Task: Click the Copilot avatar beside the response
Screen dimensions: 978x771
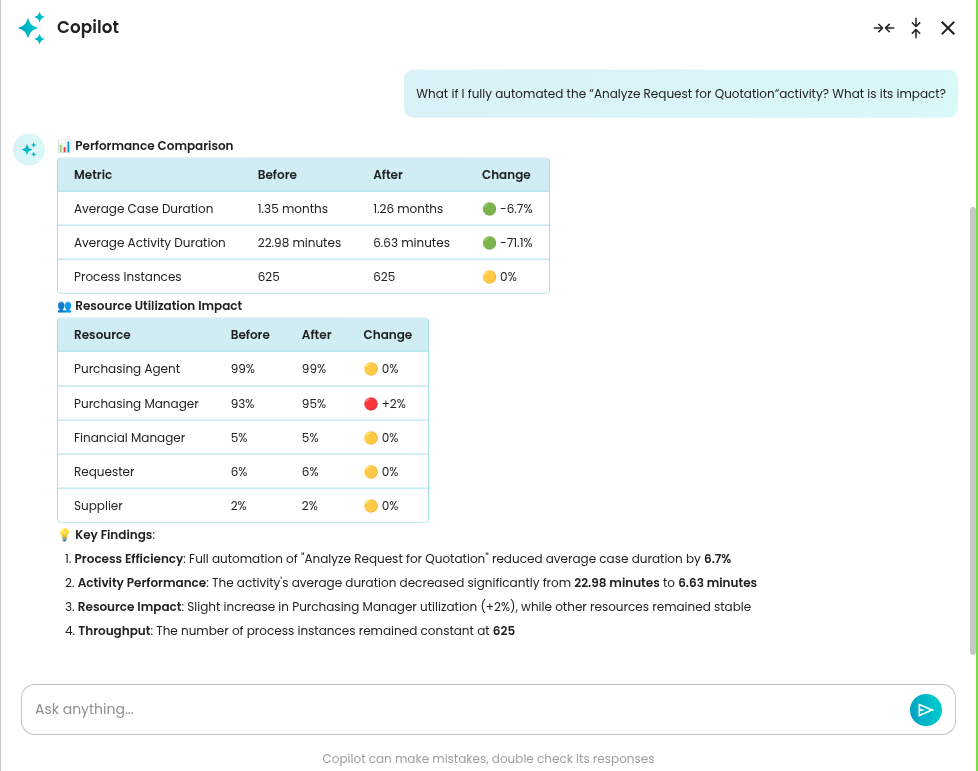Action: tap(29, 150)
